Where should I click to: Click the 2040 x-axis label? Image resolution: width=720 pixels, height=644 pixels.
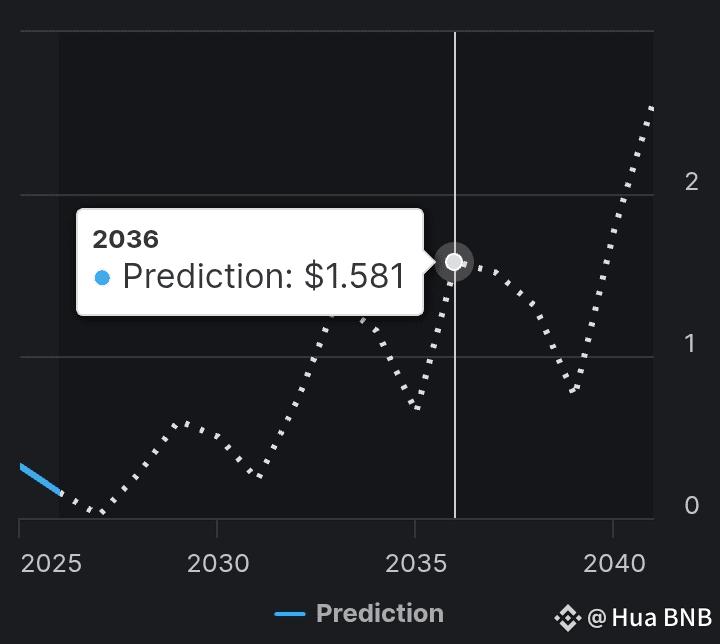click(x=614, y=563)
